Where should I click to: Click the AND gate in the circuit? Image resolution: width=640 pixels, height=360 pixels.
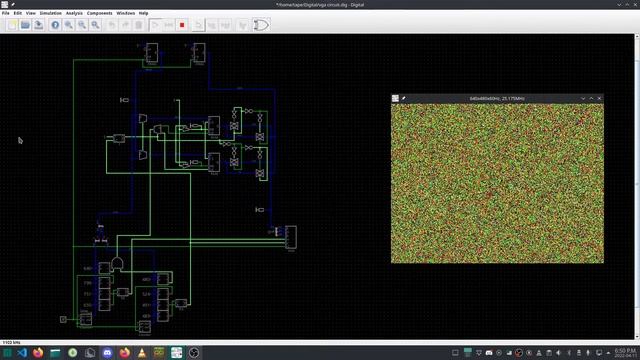[x=117, y=264]
